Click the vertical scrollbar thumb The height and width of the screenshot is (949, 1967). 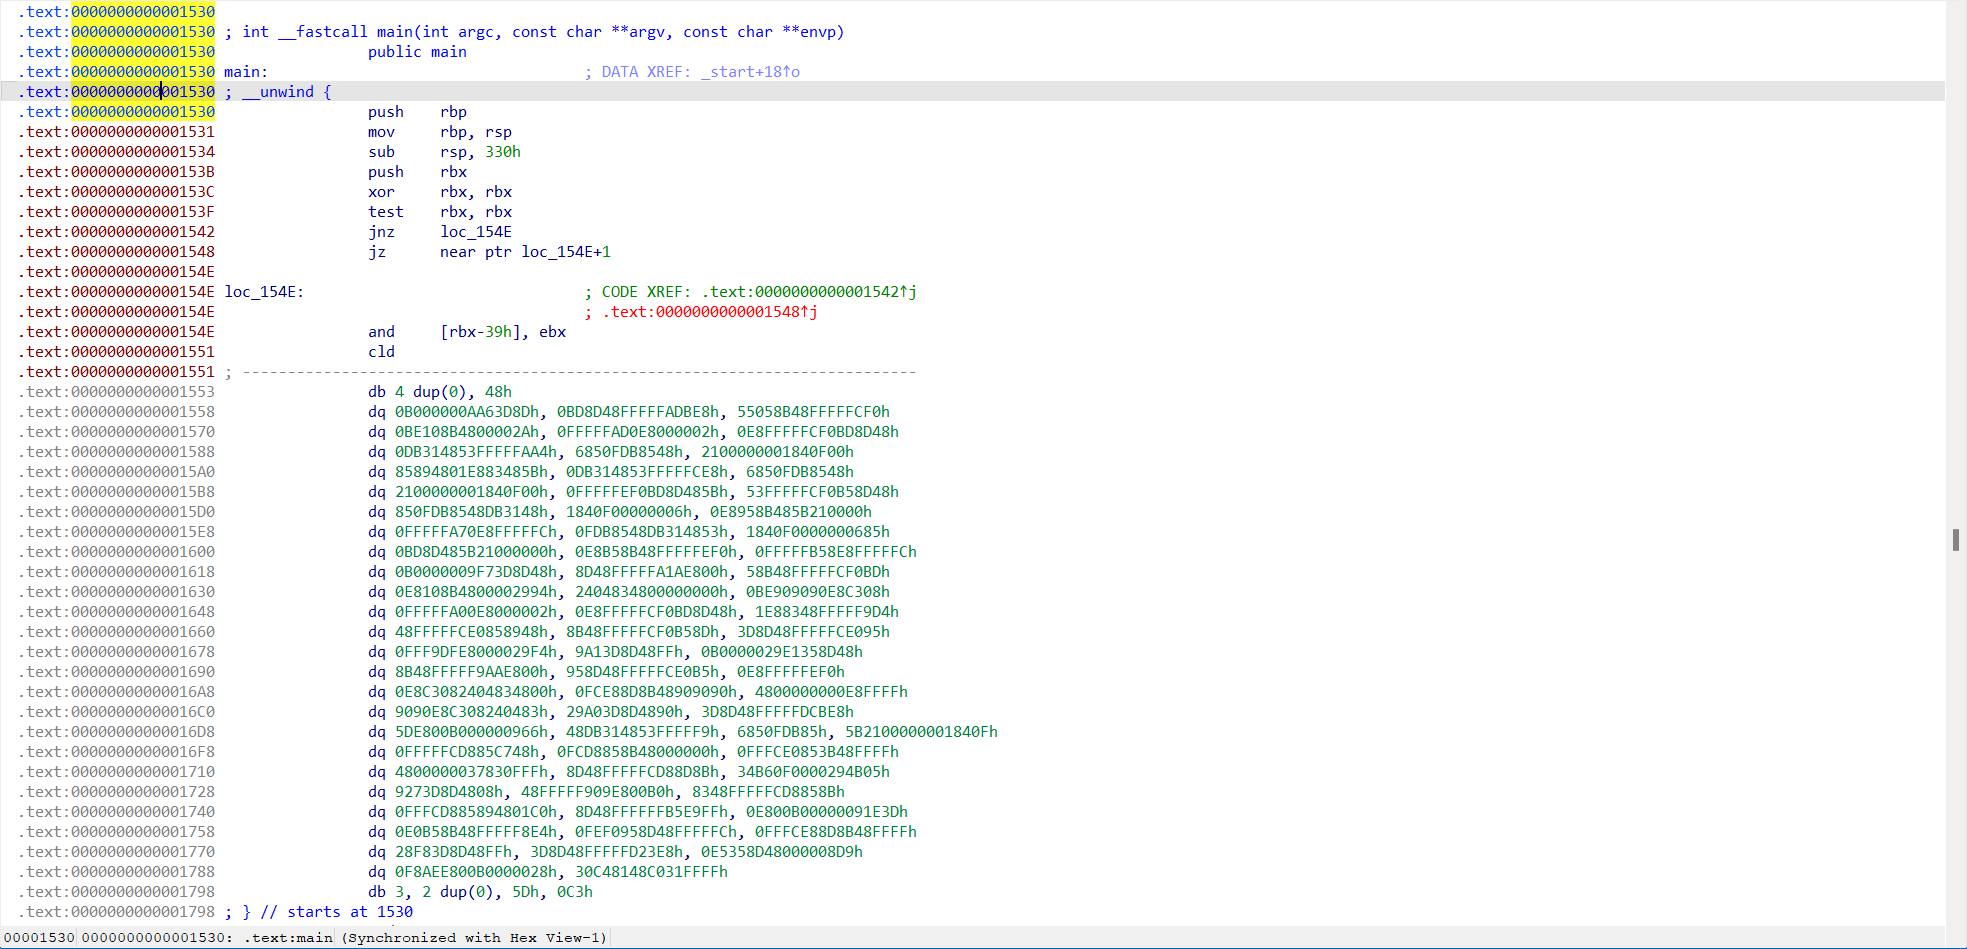pyautogui.click(x=1956, y=540)
